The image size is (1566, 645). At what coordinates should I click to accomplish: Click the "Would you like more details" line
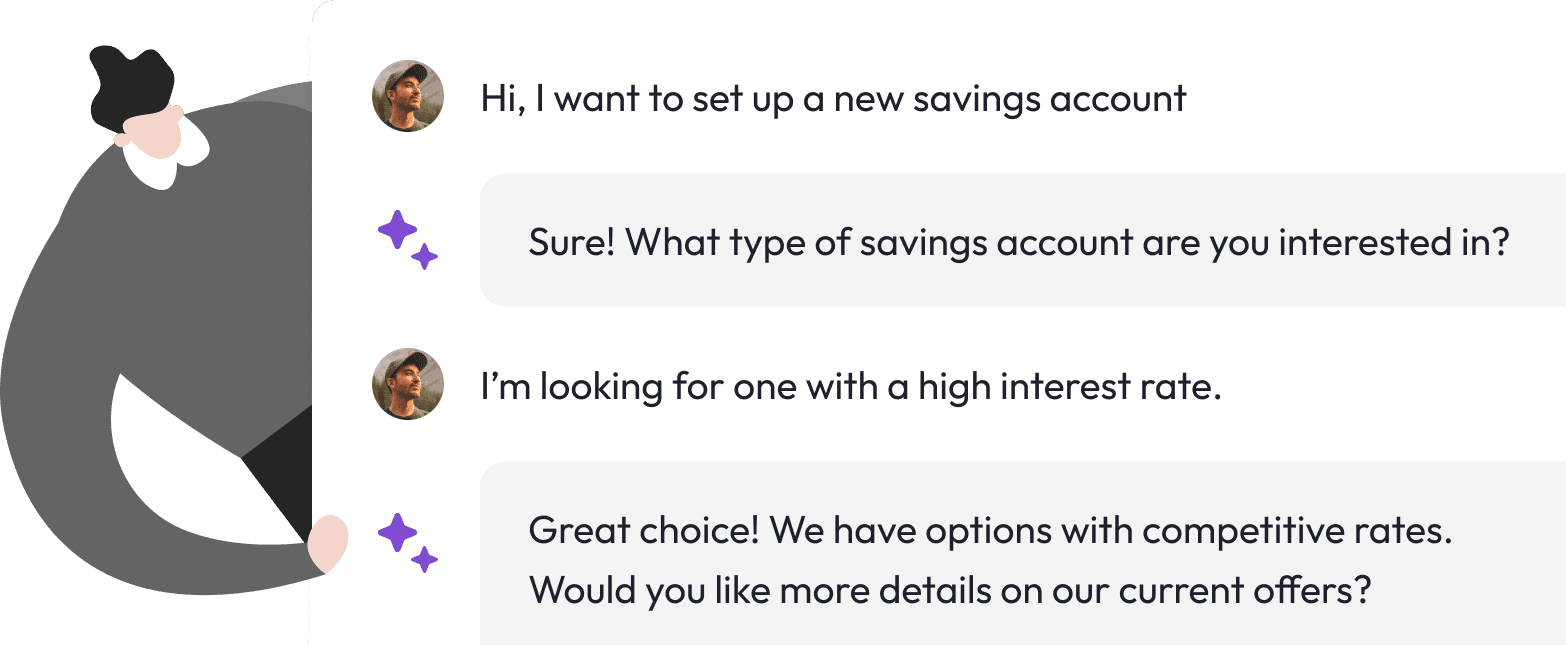click(x=949, y=590)
